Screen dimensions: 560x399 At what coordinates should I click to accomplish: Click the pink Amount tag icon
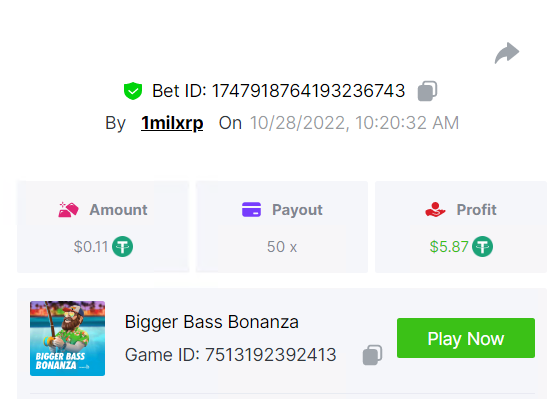[68, 210]
